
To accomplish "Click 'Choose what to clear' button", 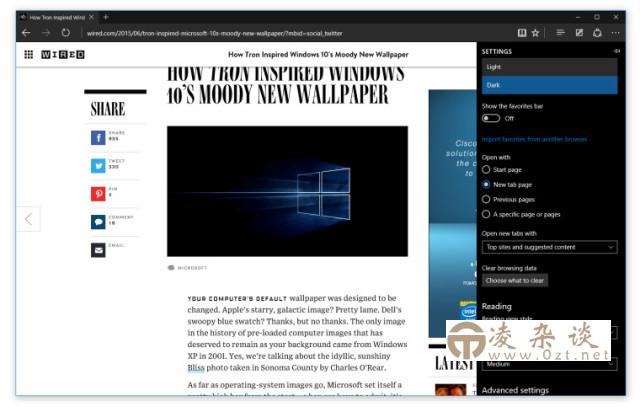I will coord(515,281).
